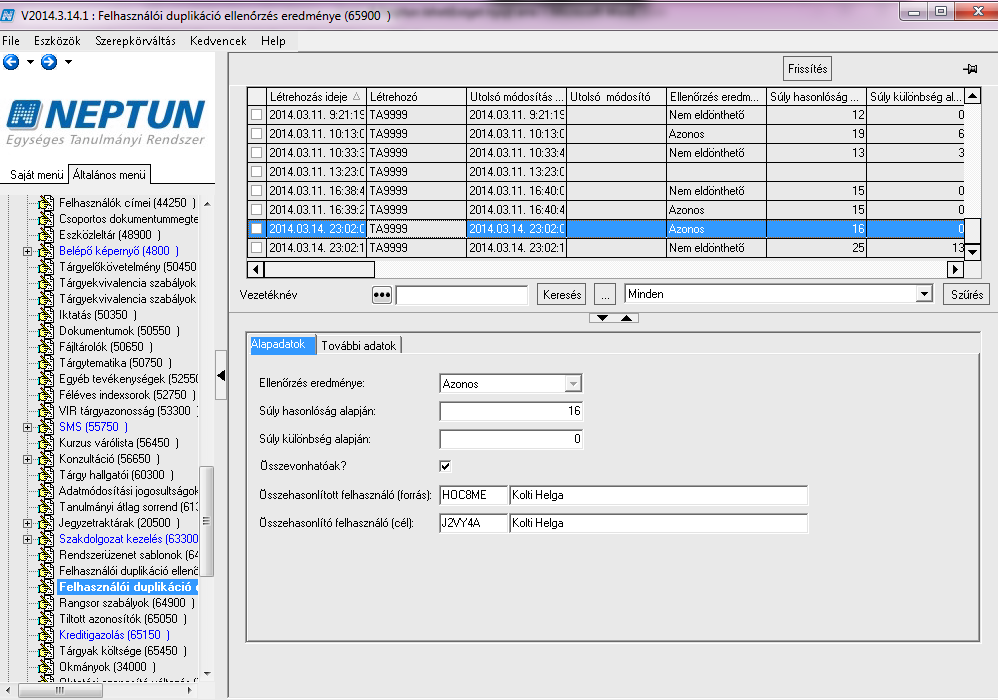Screen dimensions: 998x700
Task: Click the Neptun app icon in the title bar
Action: click(x=8, y=14)
